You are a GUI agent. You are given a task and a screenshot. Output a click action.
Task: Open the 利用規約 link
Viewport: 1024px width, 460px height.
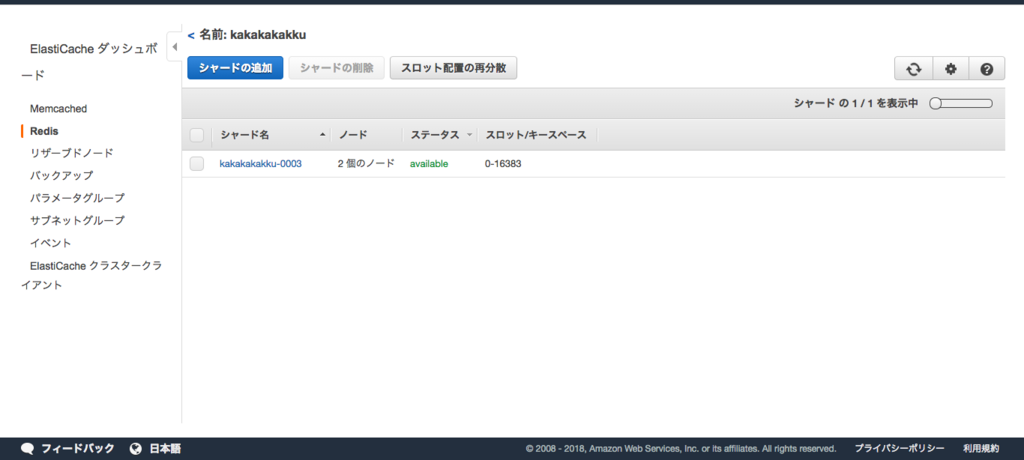coord(980,449)
